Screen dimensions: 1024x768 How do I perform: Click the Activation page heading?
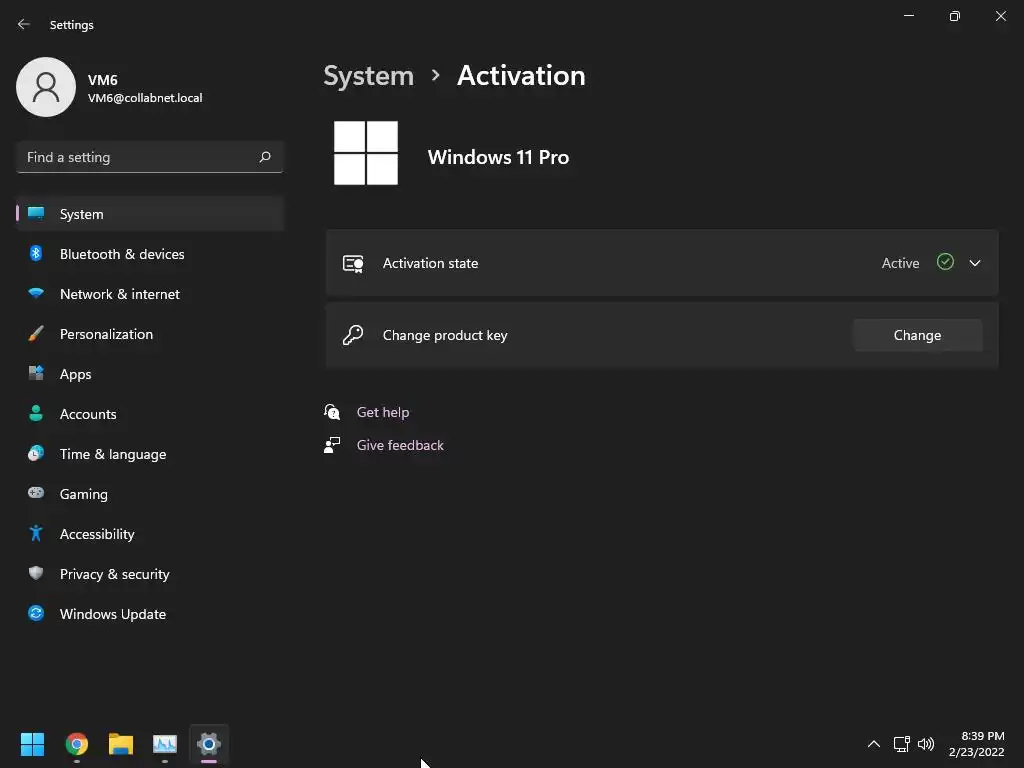coord(521,76)
